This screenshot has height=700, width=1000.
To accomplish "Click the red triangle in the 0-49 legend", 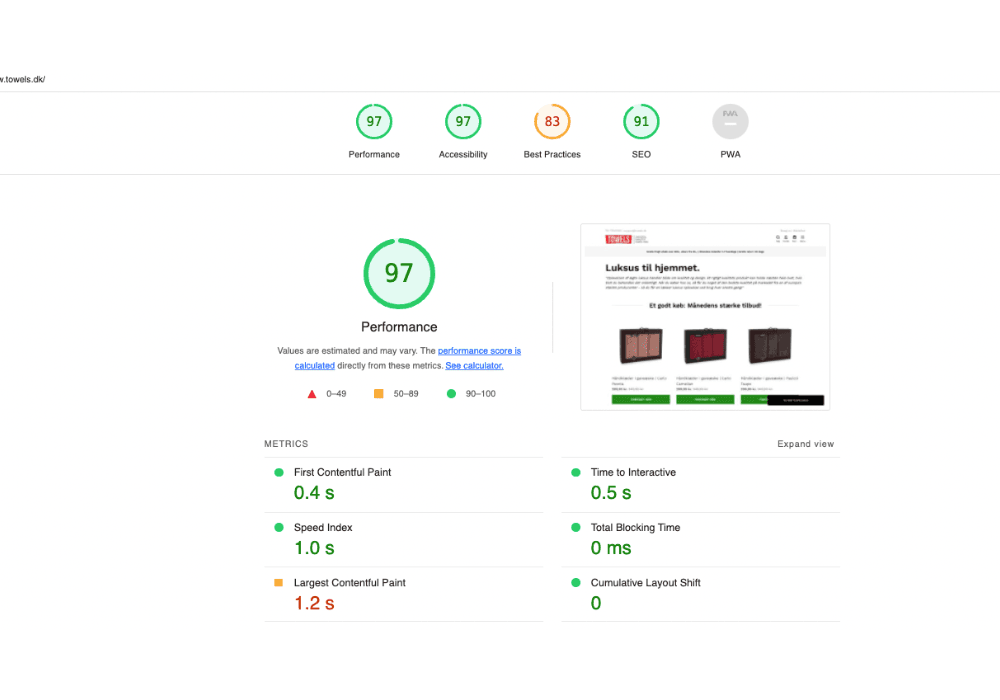I will coord(311,393).
